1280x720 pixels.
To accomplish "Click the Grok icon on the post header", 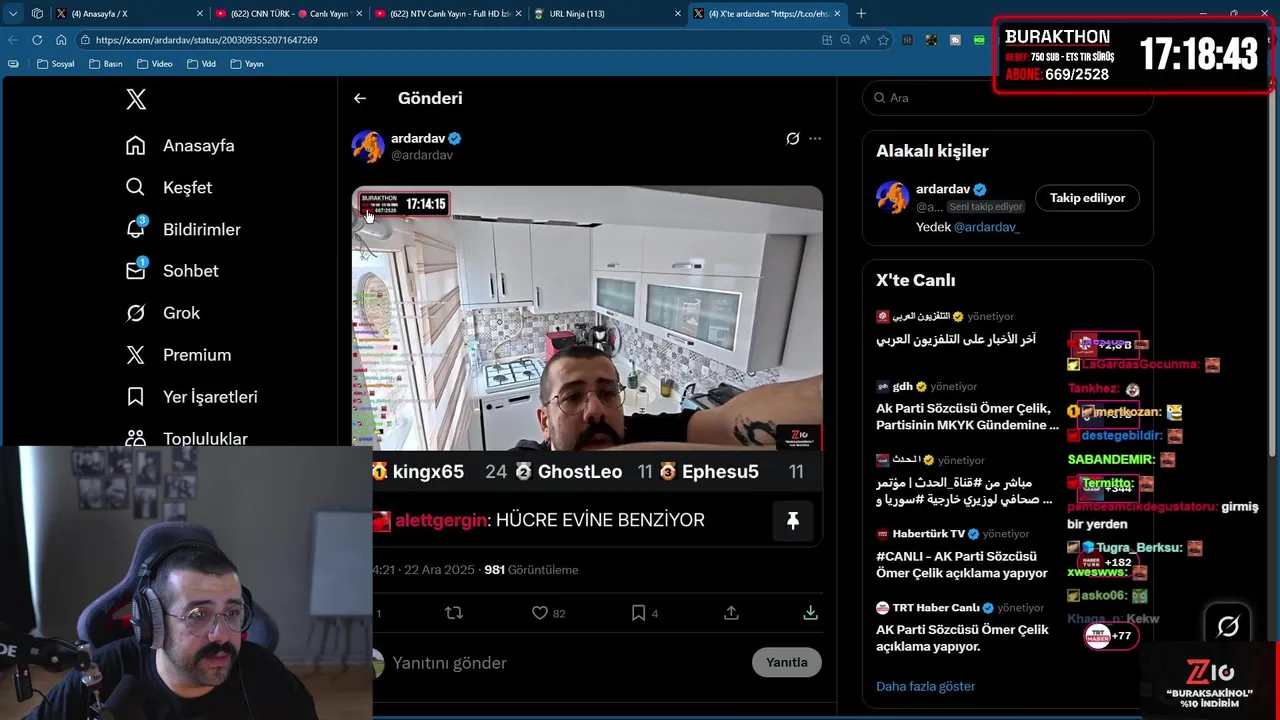I will [792, 139].
